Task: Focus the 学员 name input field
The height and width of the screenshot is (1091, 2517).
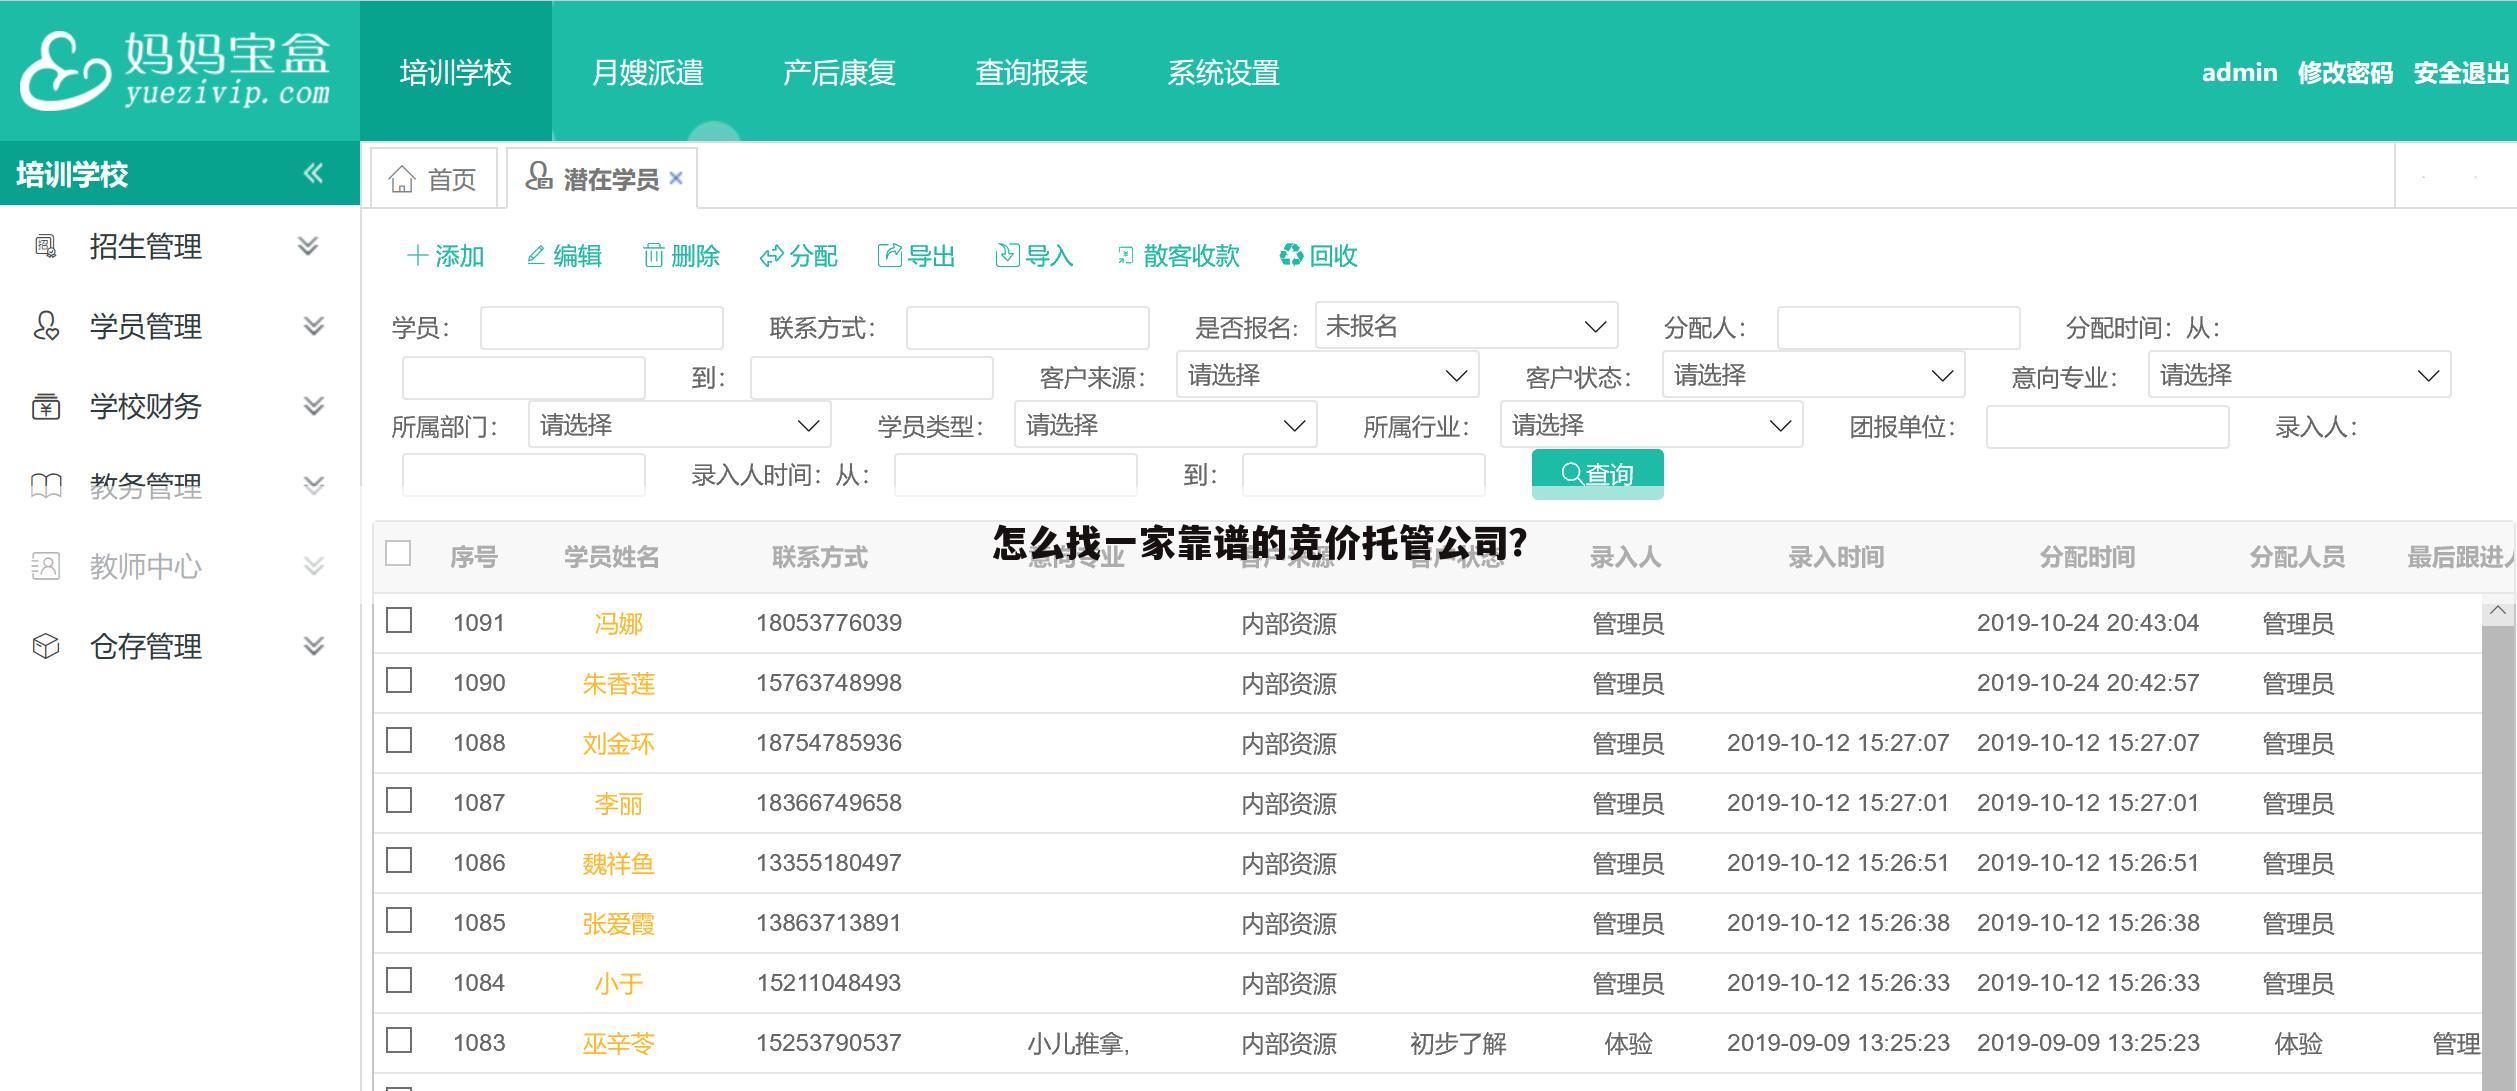Action: coord(602,328)
